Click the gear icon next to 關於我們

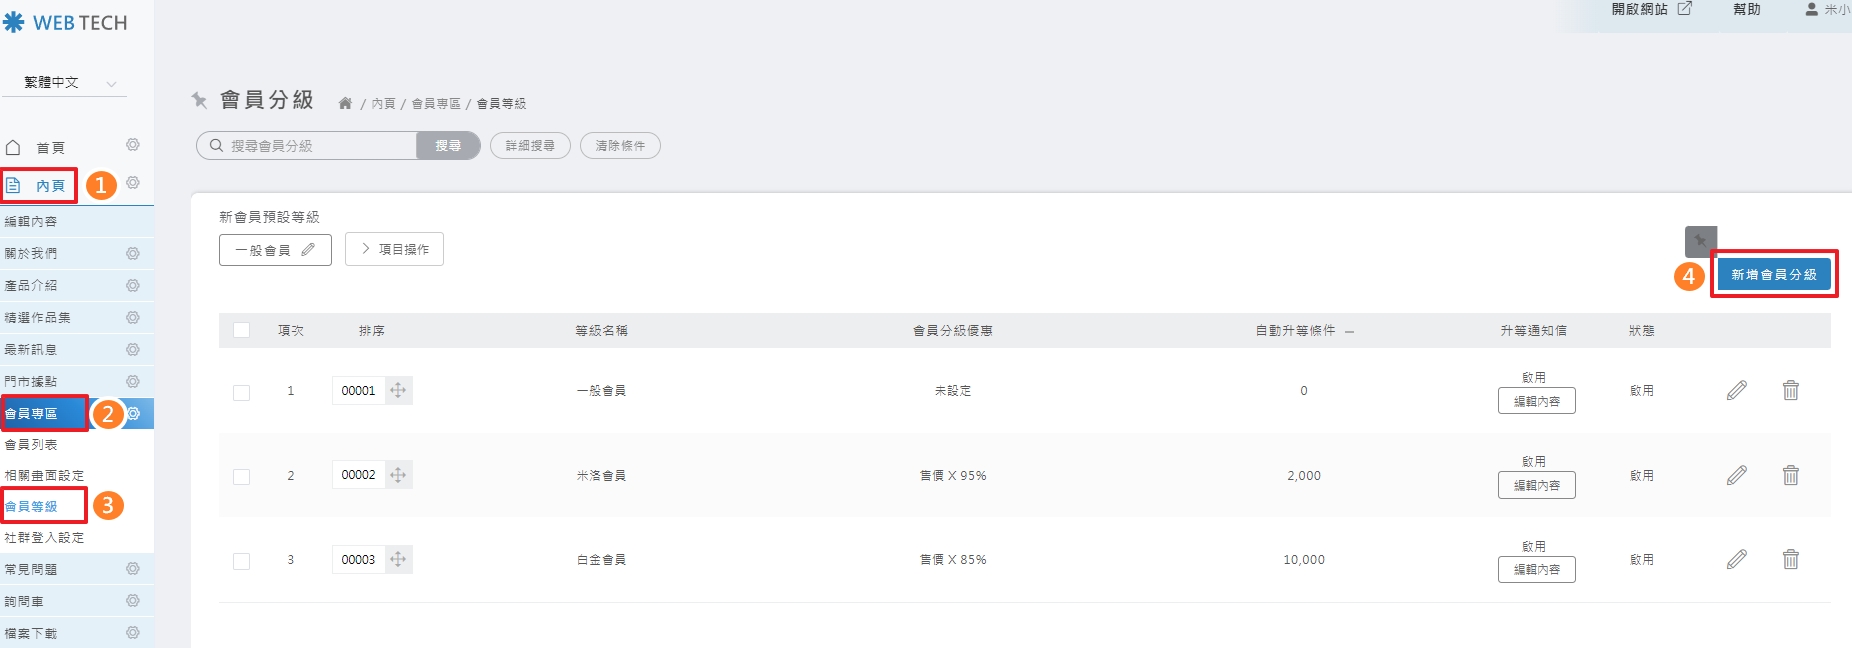click(132, 253)
